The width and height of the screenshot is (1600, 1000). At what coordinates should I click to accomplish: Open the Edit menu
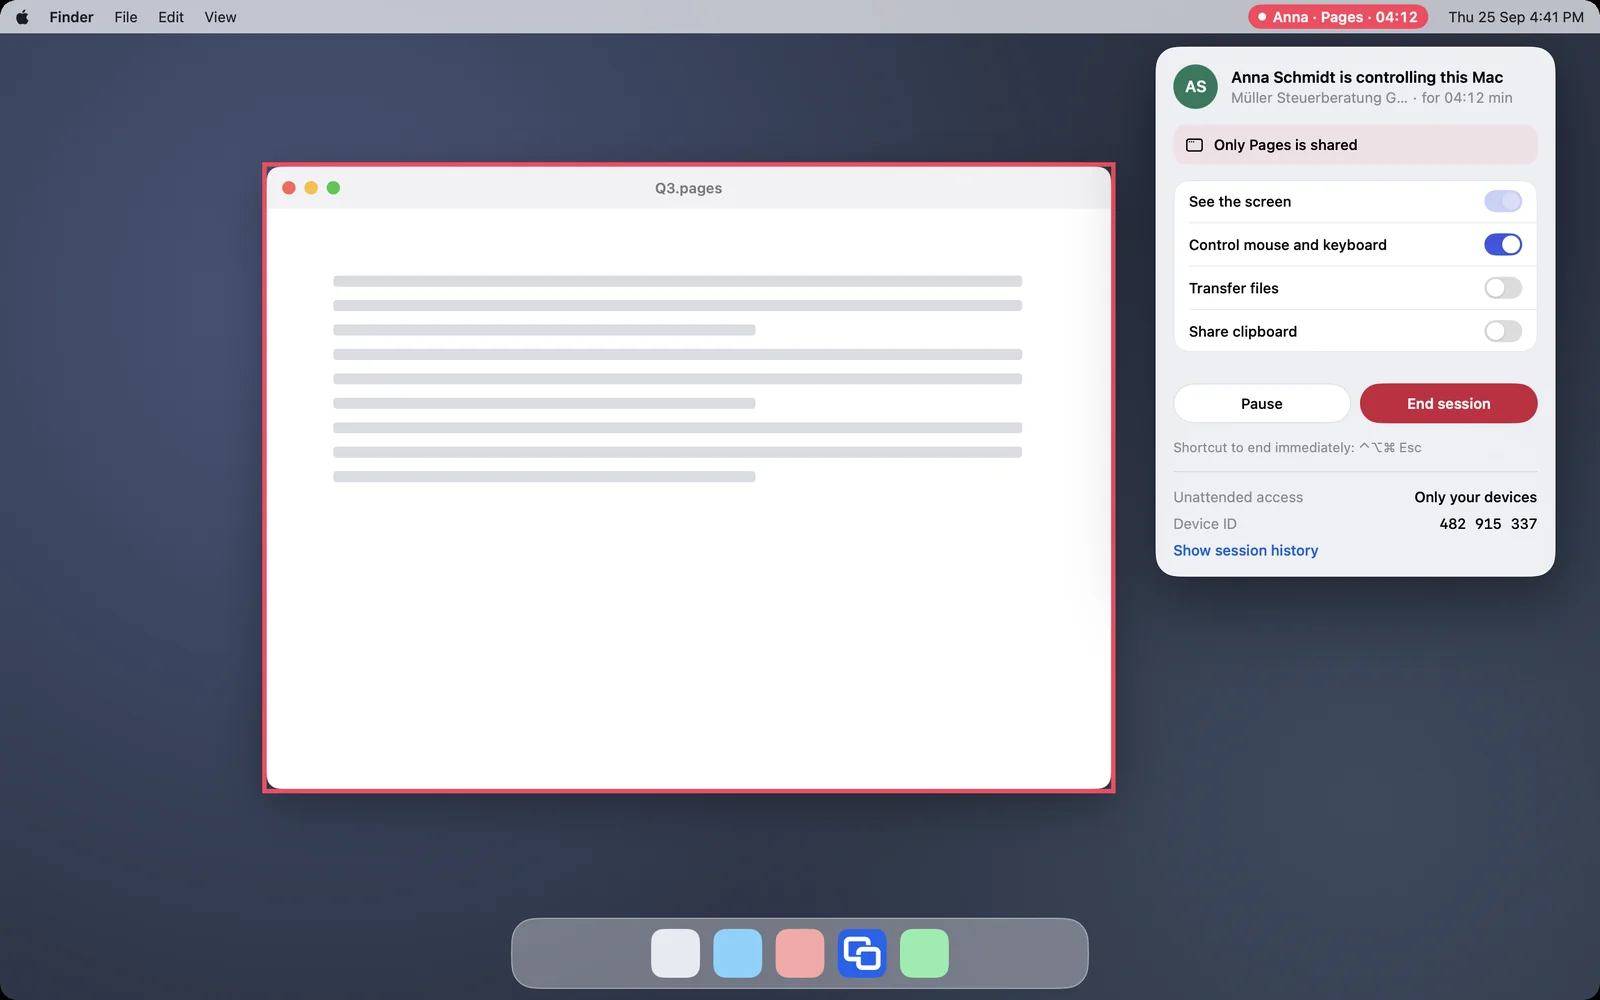tap(171, 17)
